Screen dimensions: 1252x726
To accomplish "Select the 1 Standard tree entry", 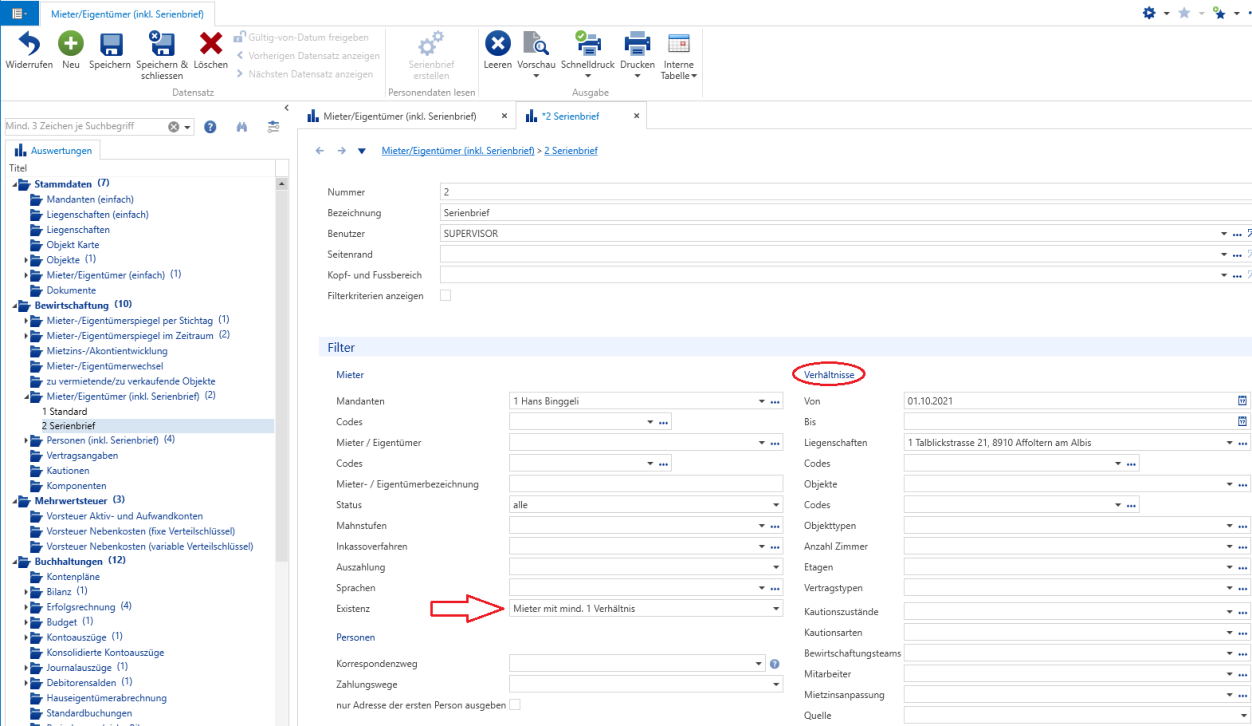I will (65, 411).
